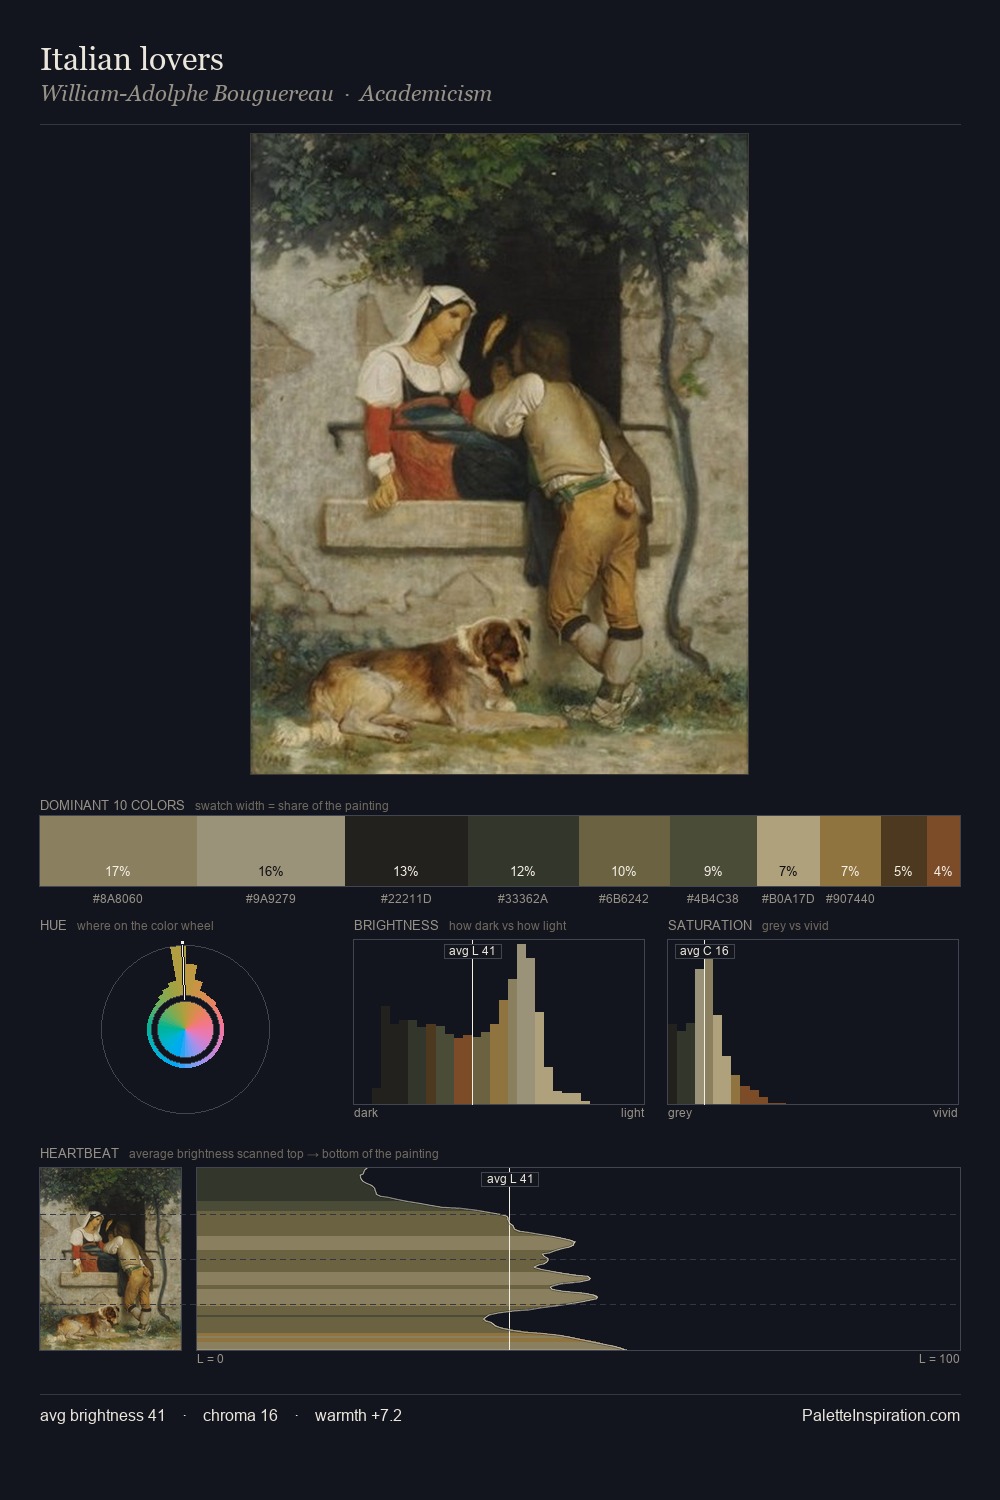The width and height of the screenshot is (1000, 1500).
Task: Click 'grey vs vivid' caption
Action: [x=795, y=926]
